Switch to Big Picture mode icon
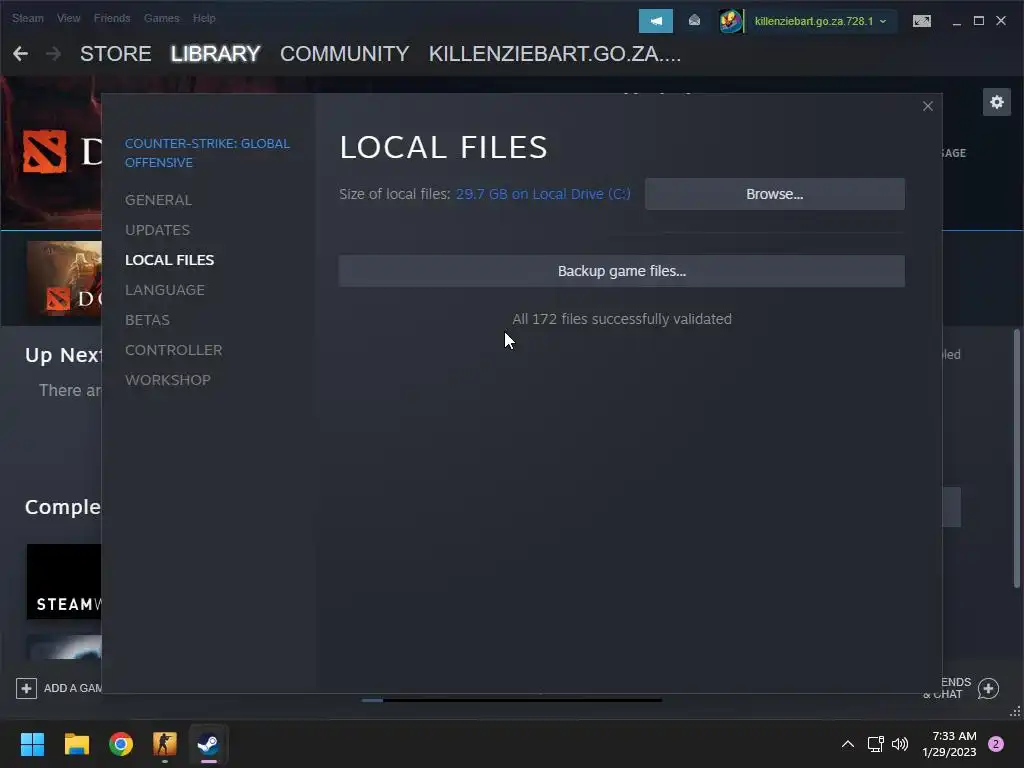Image resolution: width=1024 pixels, height=768 pixels. [x=921, y=21]
